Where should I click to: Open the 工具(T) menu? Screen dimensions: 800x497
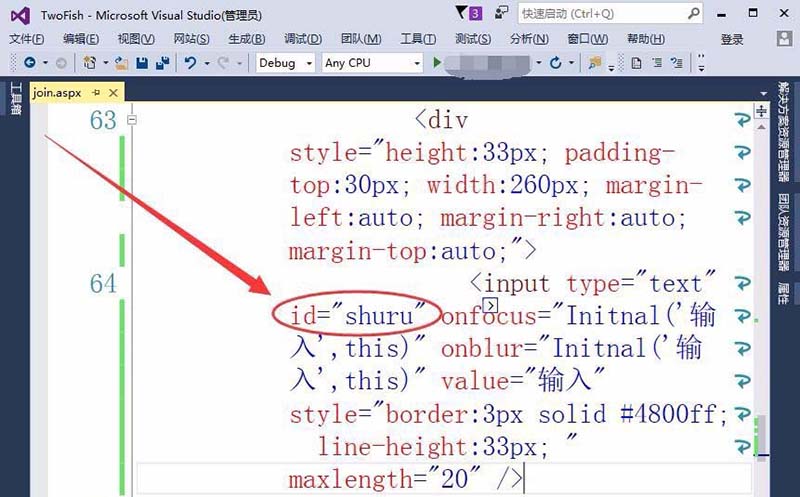[418, 39]
